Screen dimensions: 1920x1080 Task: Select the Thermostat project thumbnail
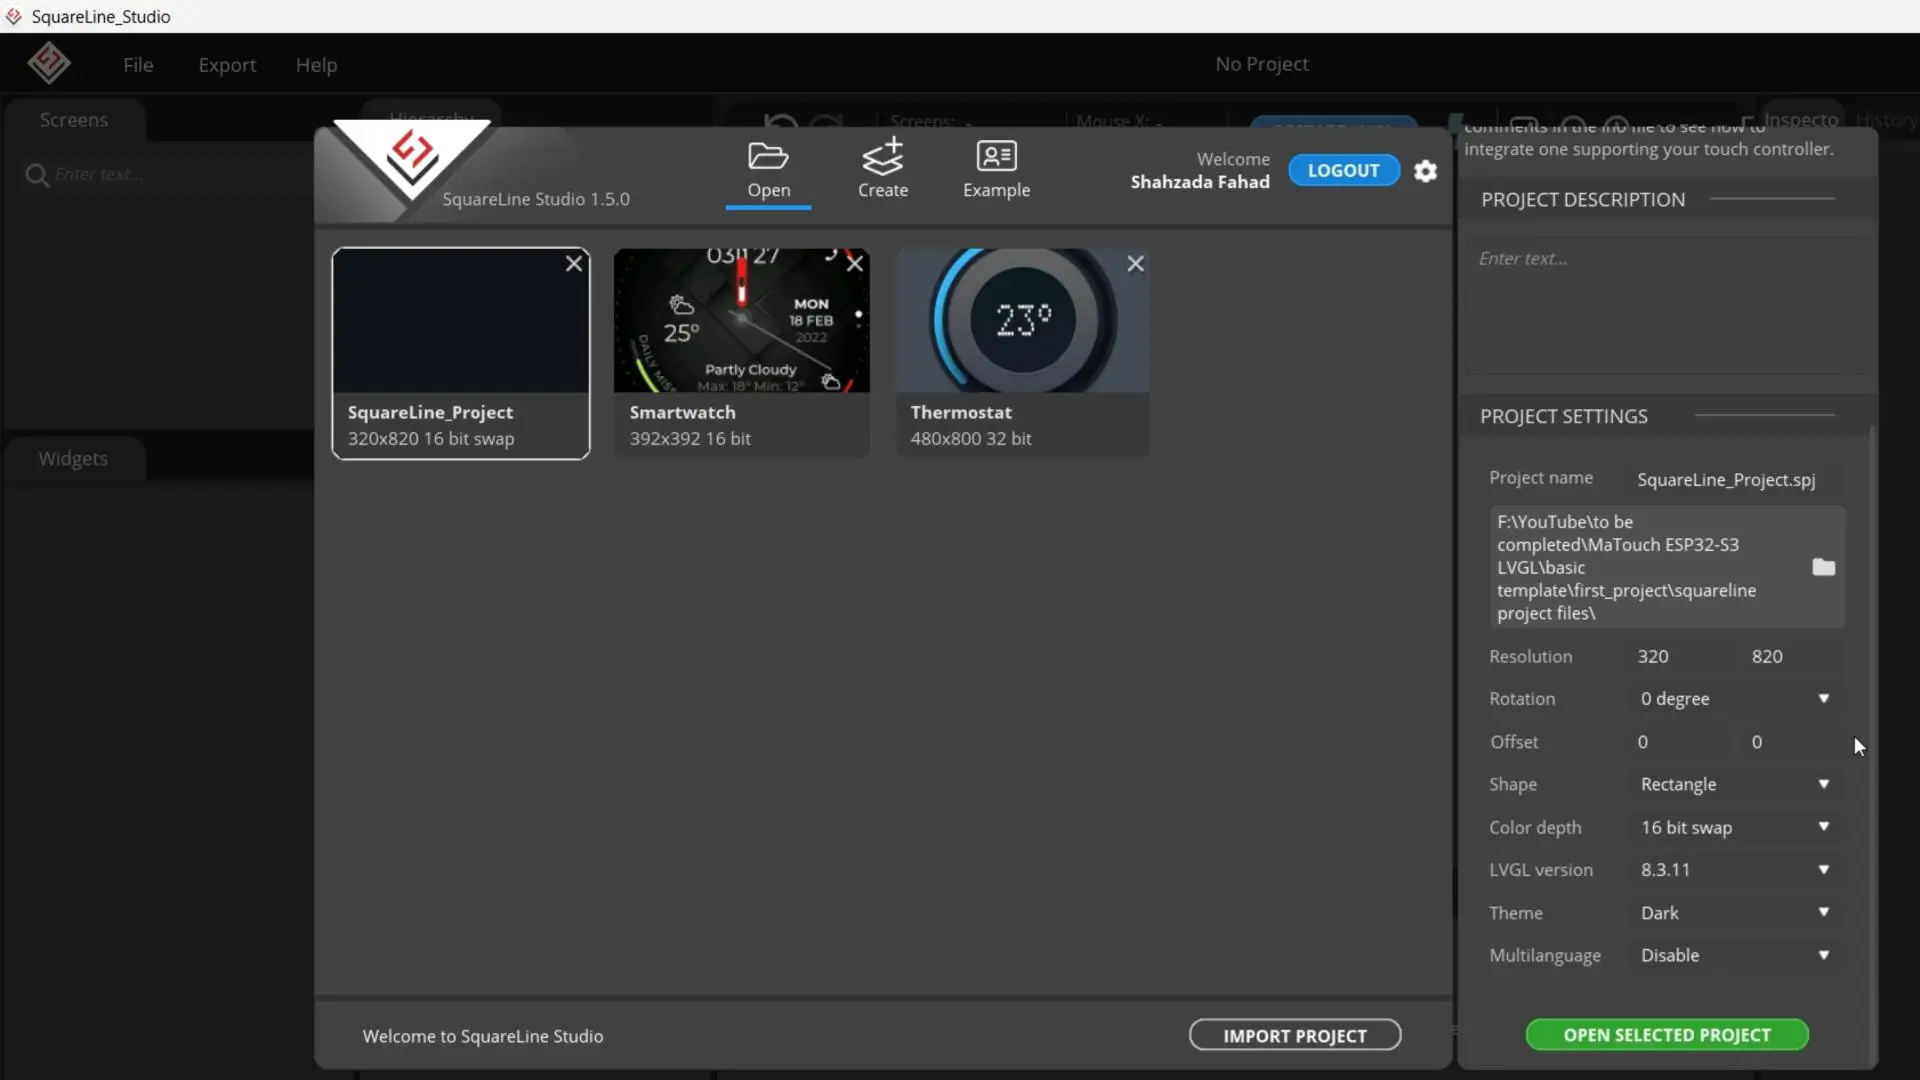(x=1022, y=353)
